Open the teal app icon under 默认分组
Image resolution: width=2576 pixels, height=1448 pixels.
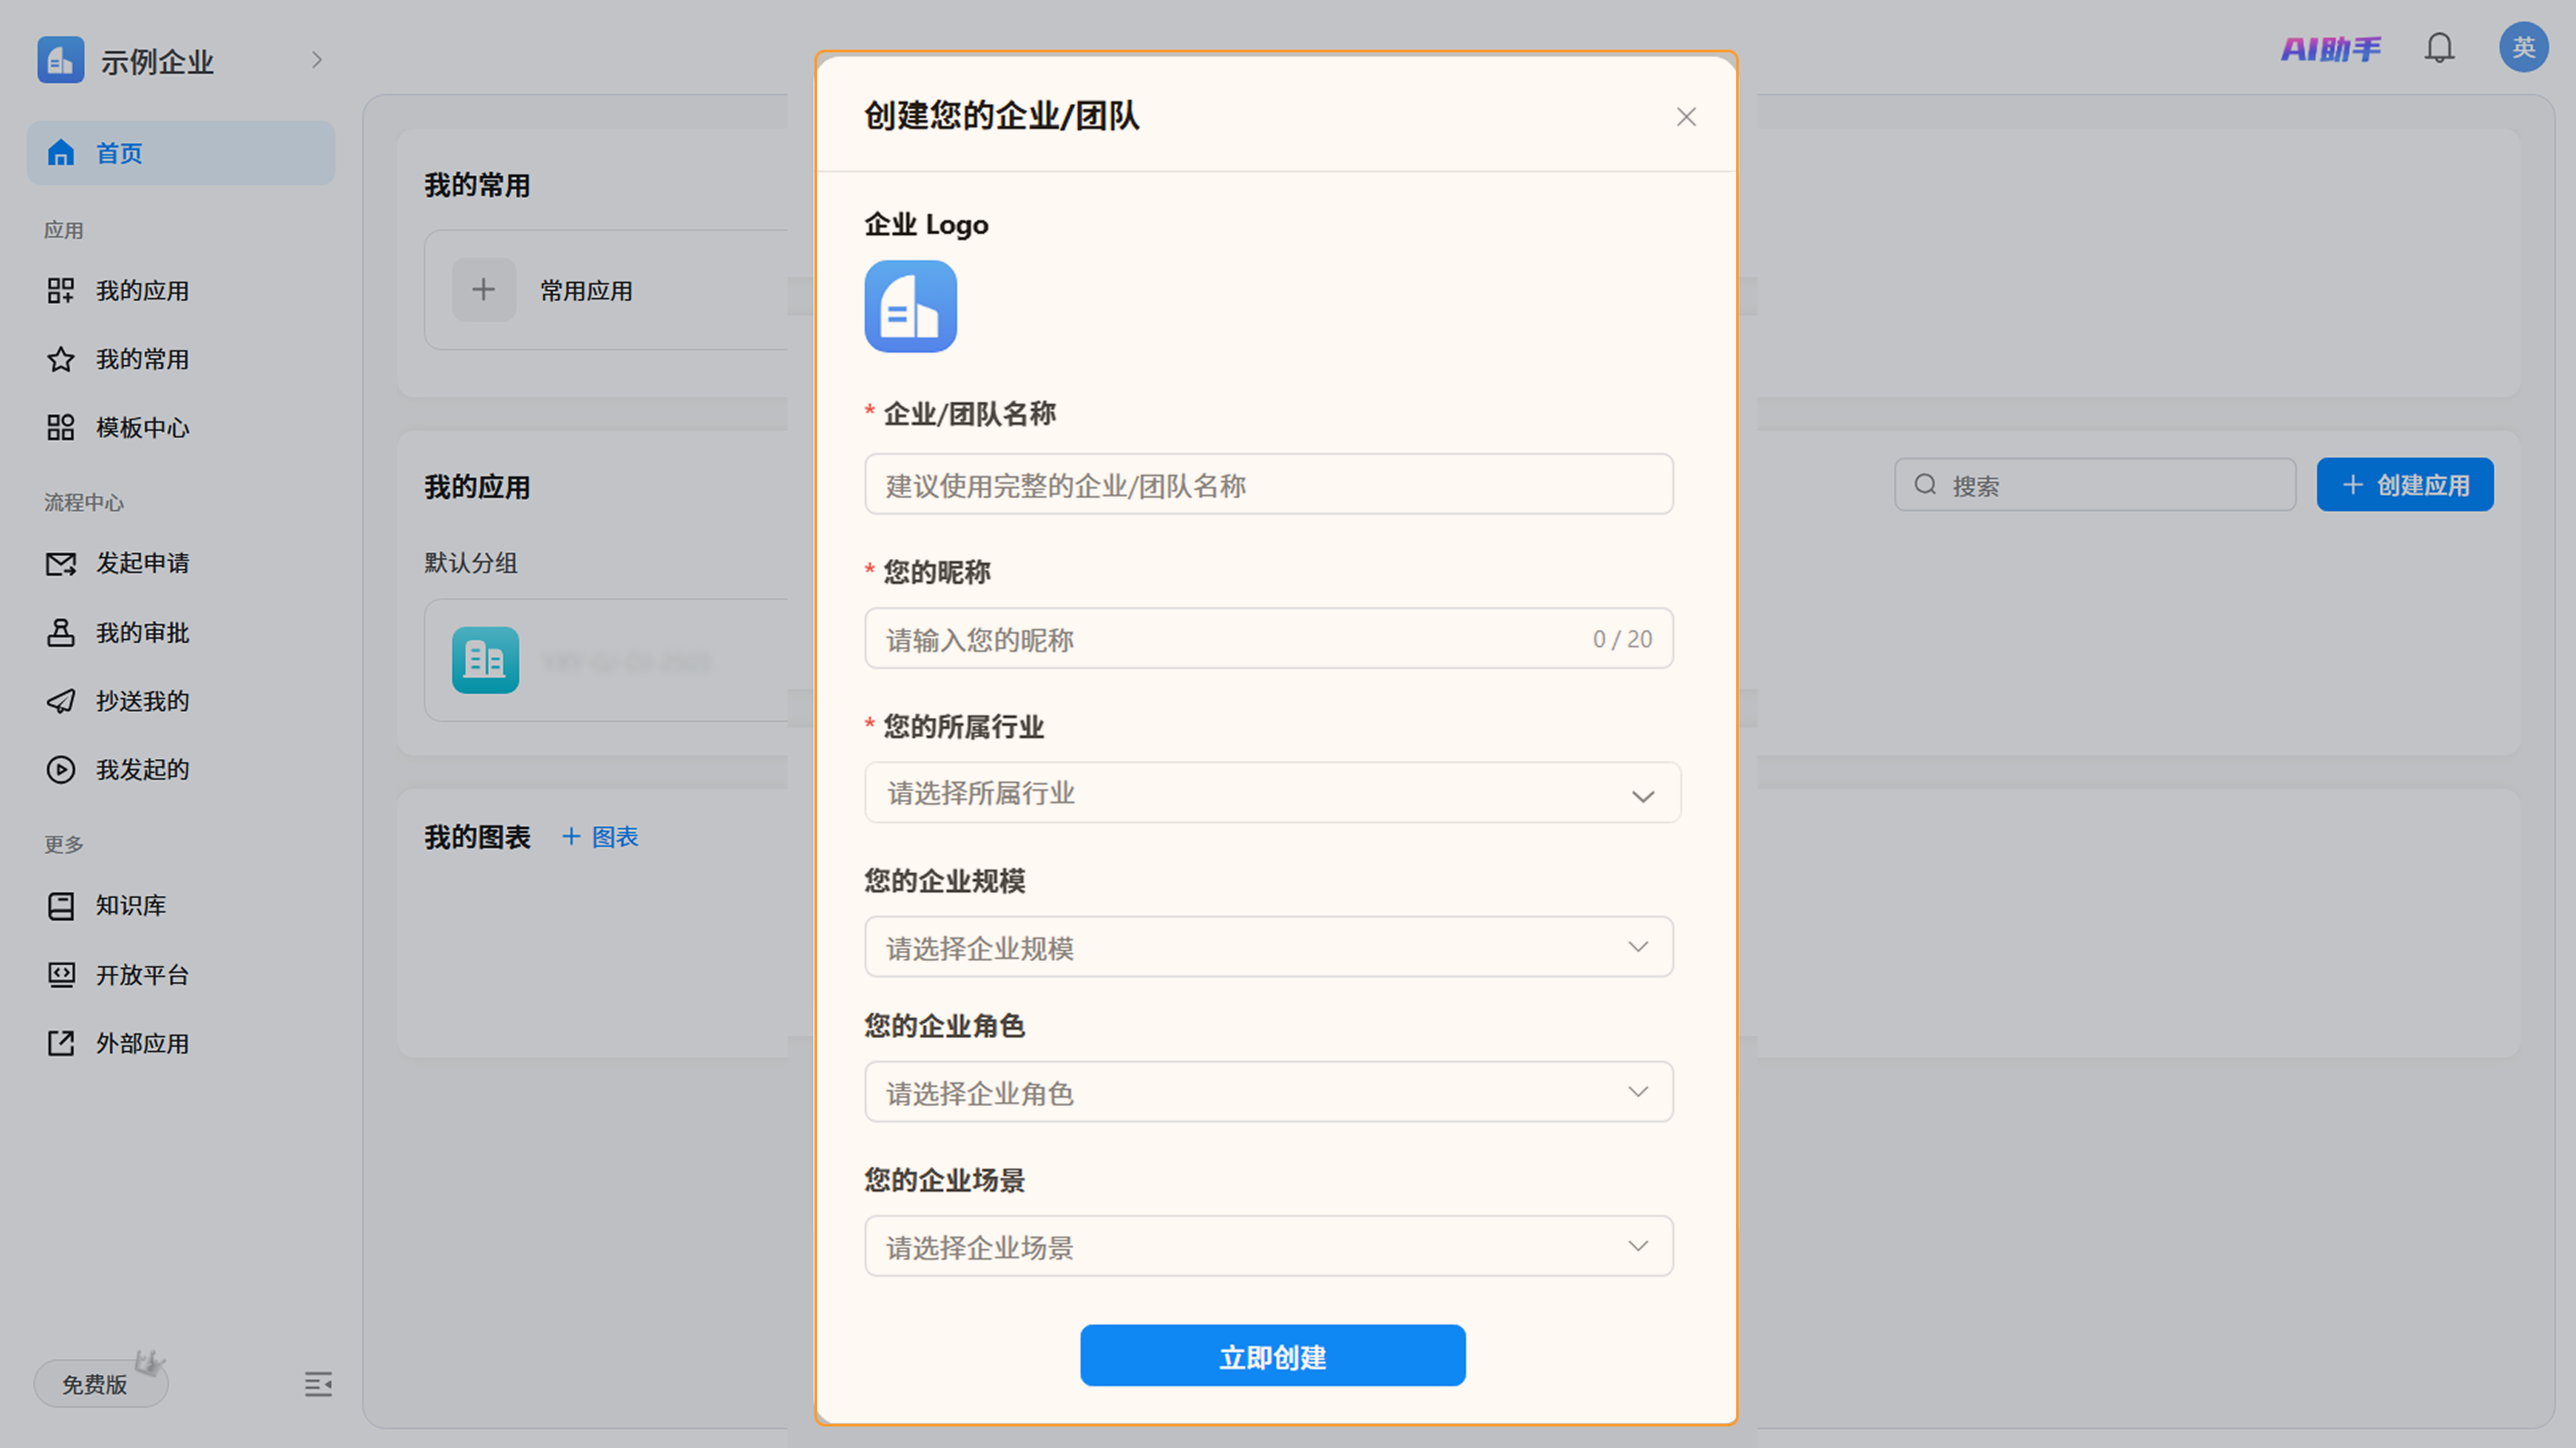click(x=485, y=660)
